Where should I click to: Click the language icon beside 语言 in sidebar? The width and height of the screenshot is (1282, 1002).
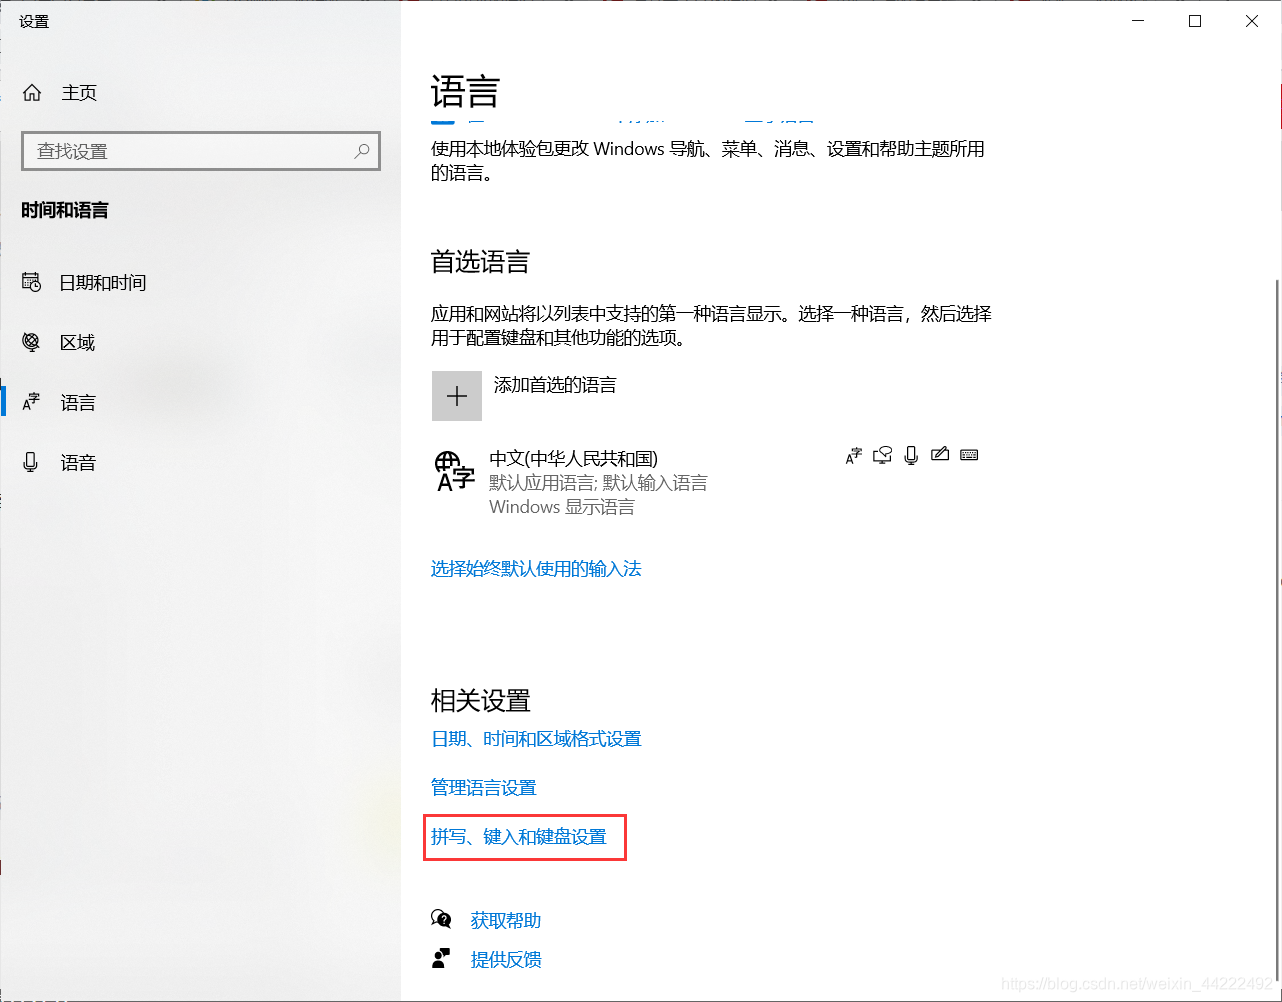[31, 402]
